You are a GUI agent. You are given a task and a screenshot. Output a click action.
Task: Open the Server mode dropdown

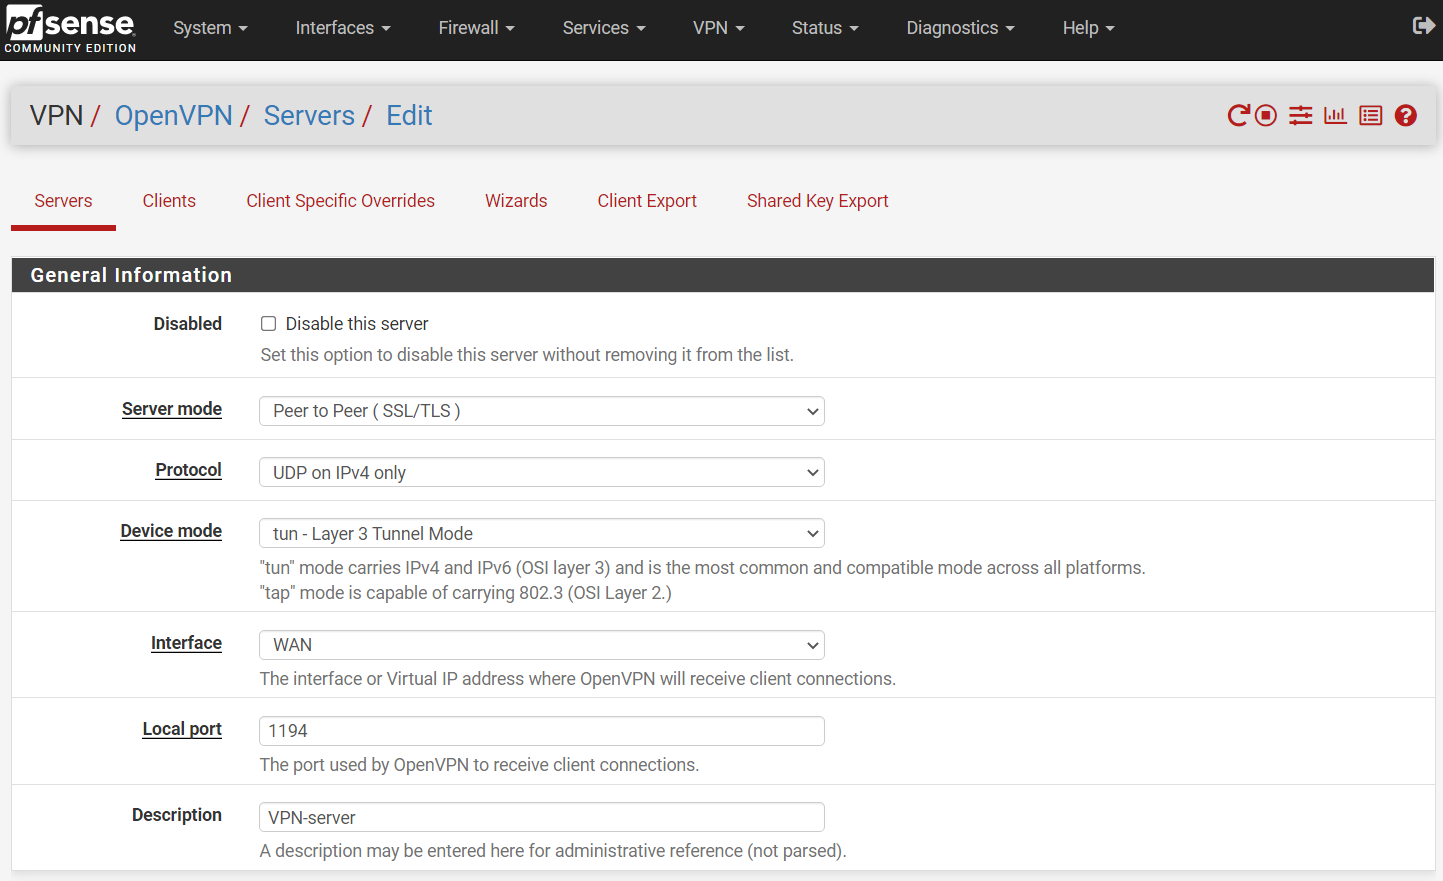(x=541, y=411)
